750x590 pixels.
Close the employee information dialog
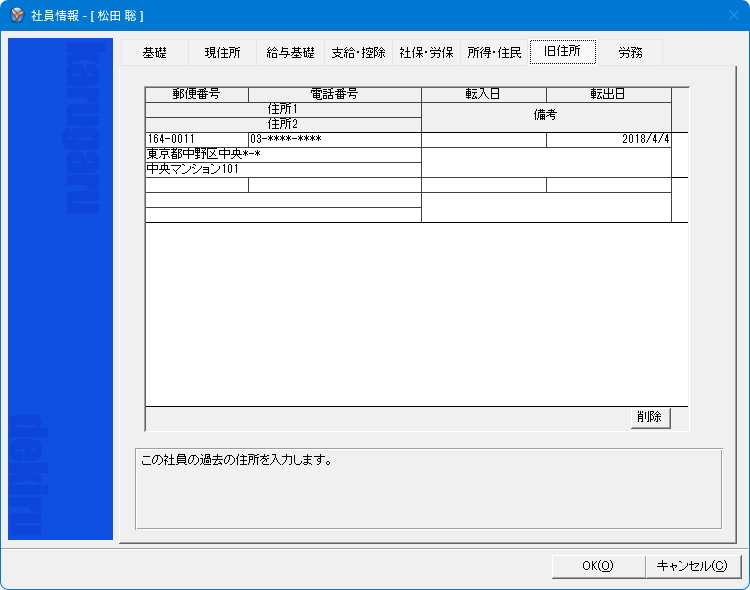coord(727,15)
